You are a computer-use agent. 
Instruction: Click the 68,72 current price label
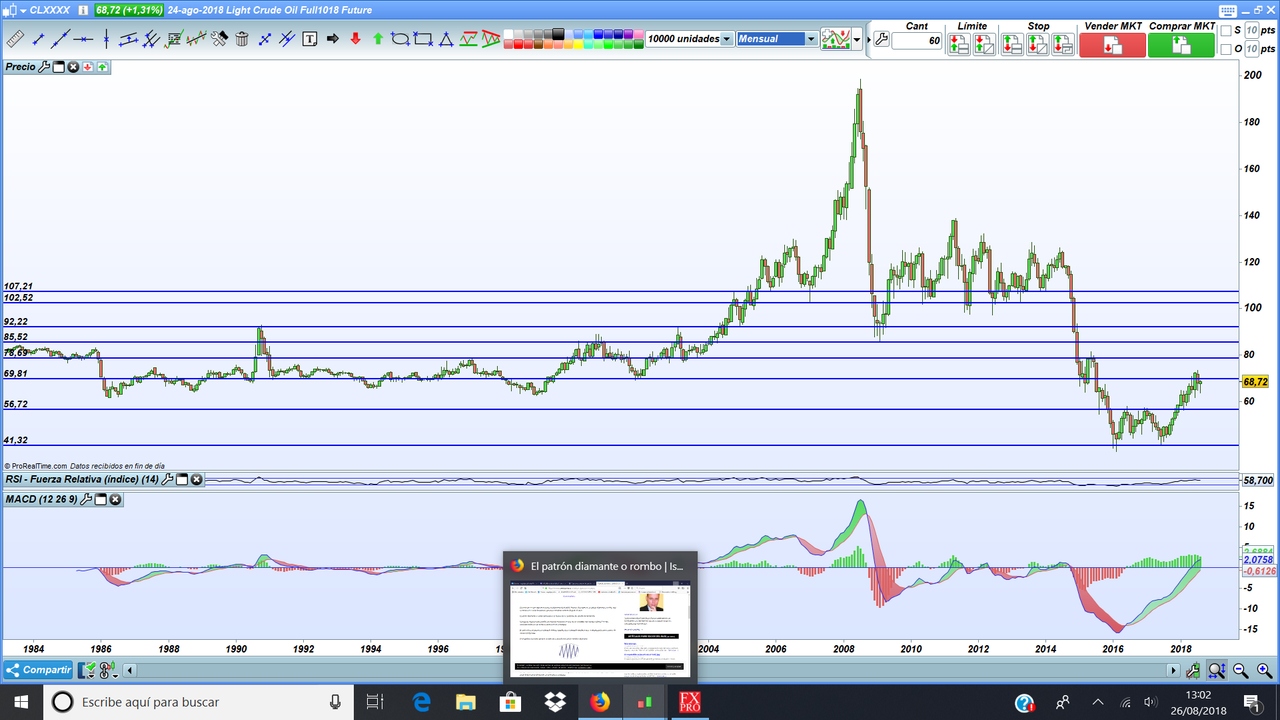coord(1255,382)
